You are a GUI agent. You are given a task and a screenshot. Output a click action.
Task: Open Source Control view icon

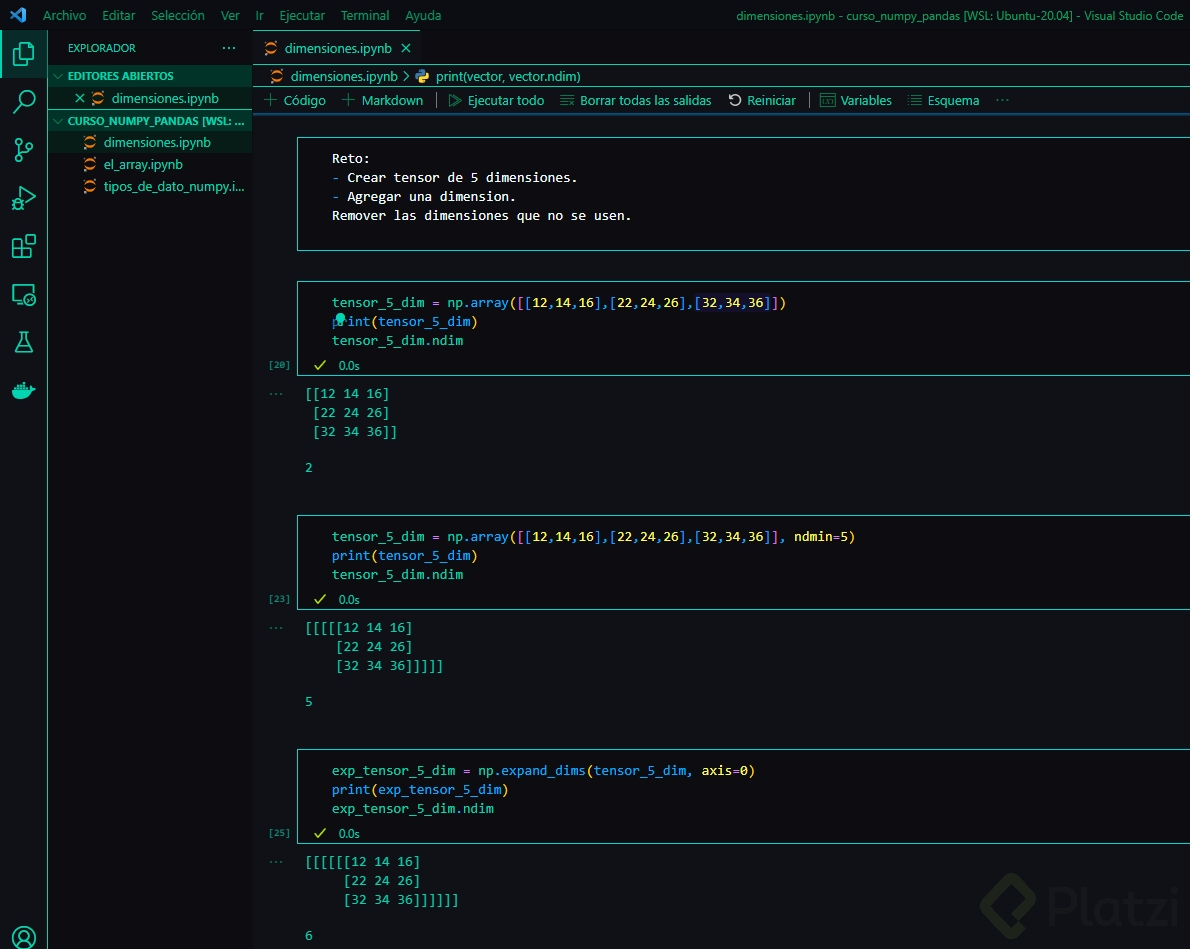[x=23, y=150]
